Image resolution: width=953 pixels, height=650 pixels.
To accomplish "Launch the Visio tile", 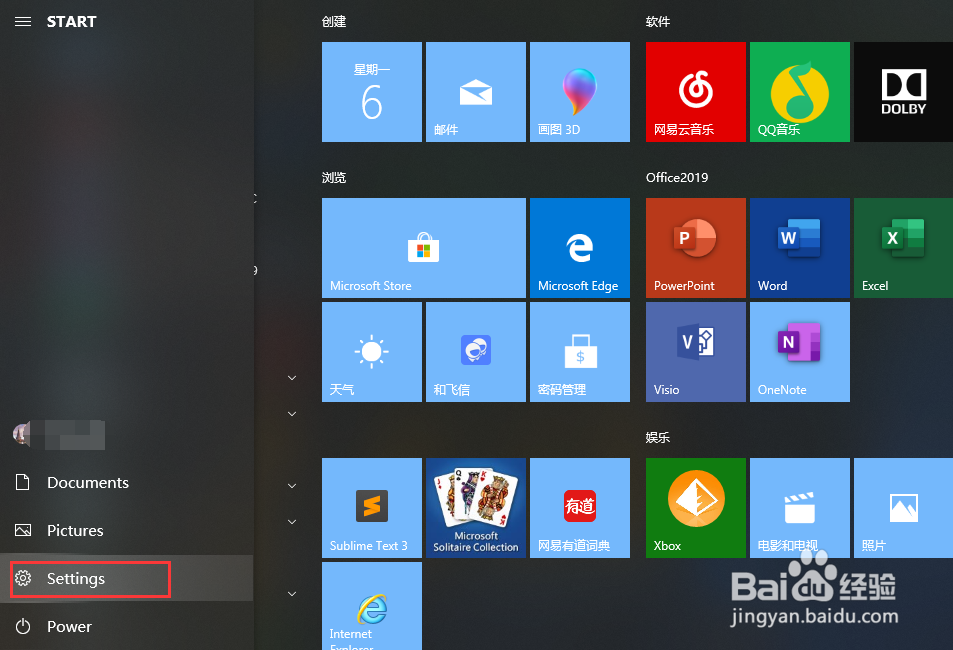I will coord(696,352).
